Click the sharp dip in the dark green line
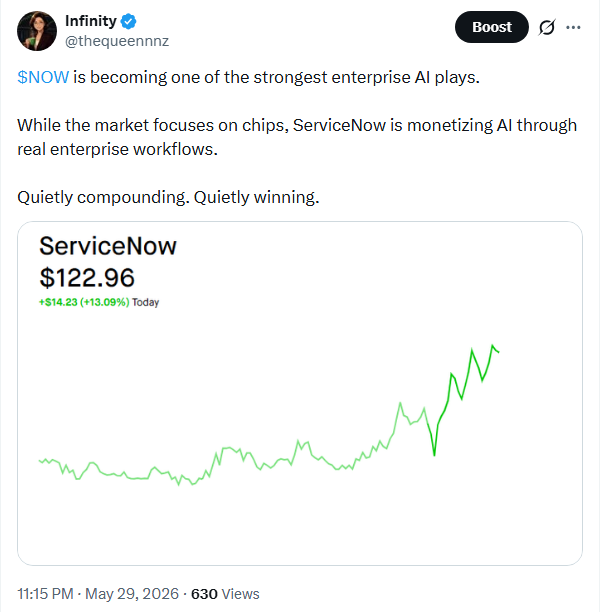606x612 pixels. tap(434, 454)
